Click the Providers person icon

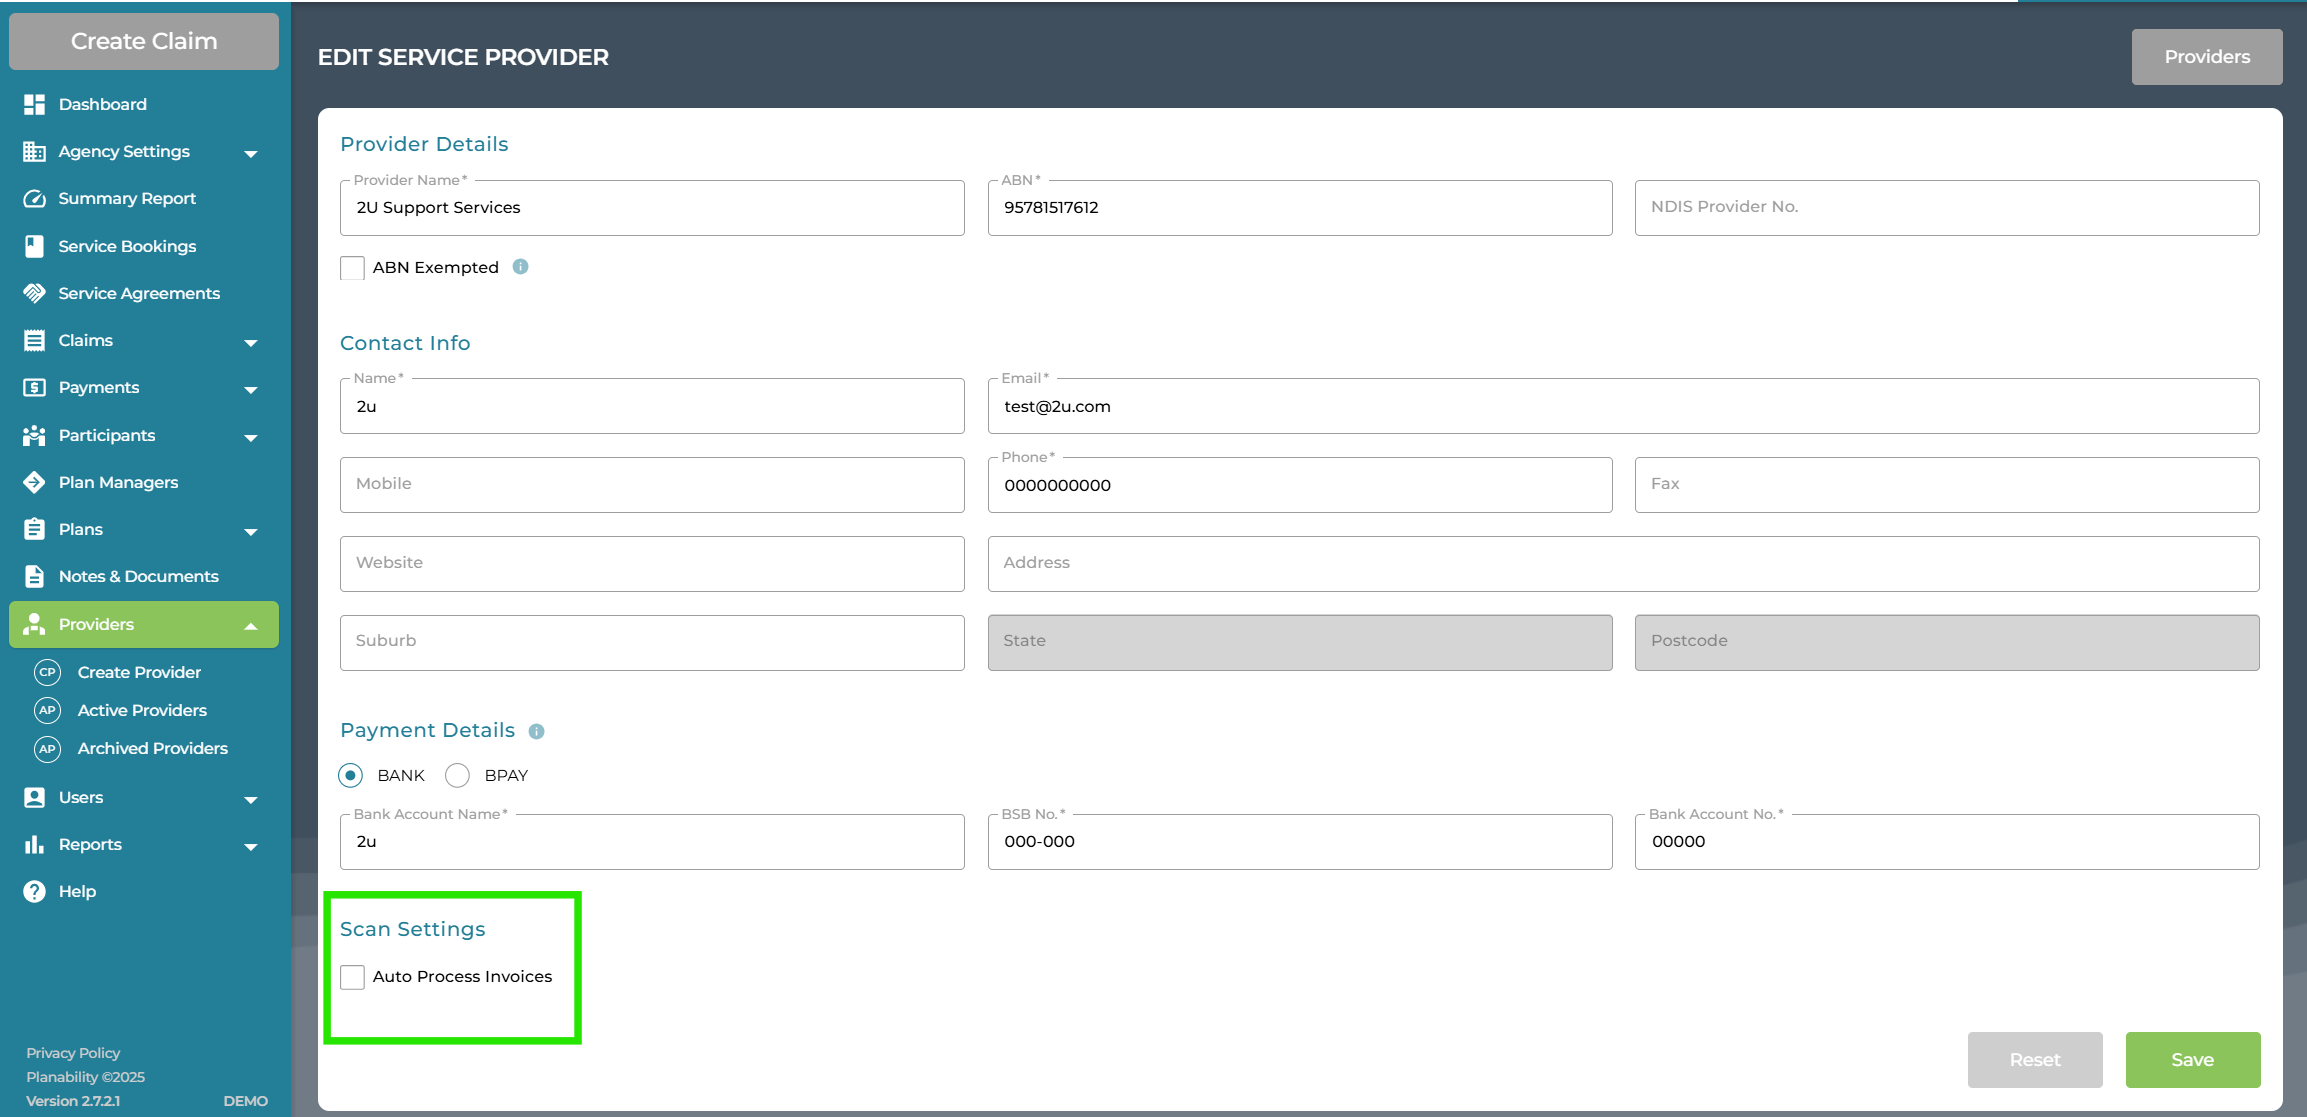(x=34, y=624)
